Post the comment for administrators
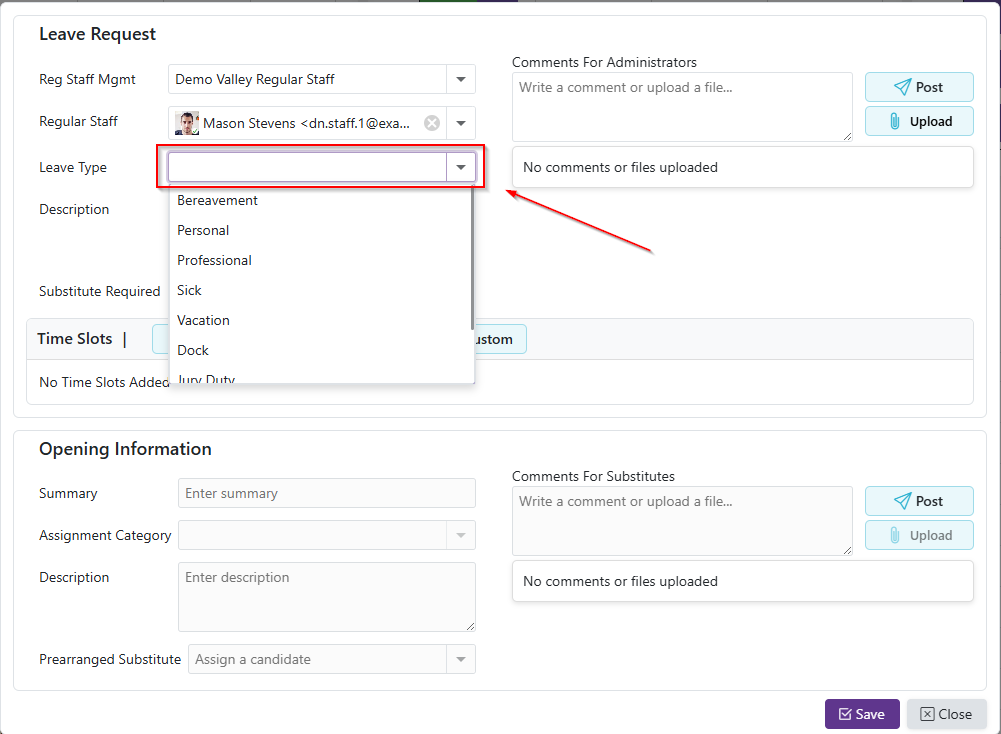Screen dimensions: 1001x734 (x=918, y=87)
